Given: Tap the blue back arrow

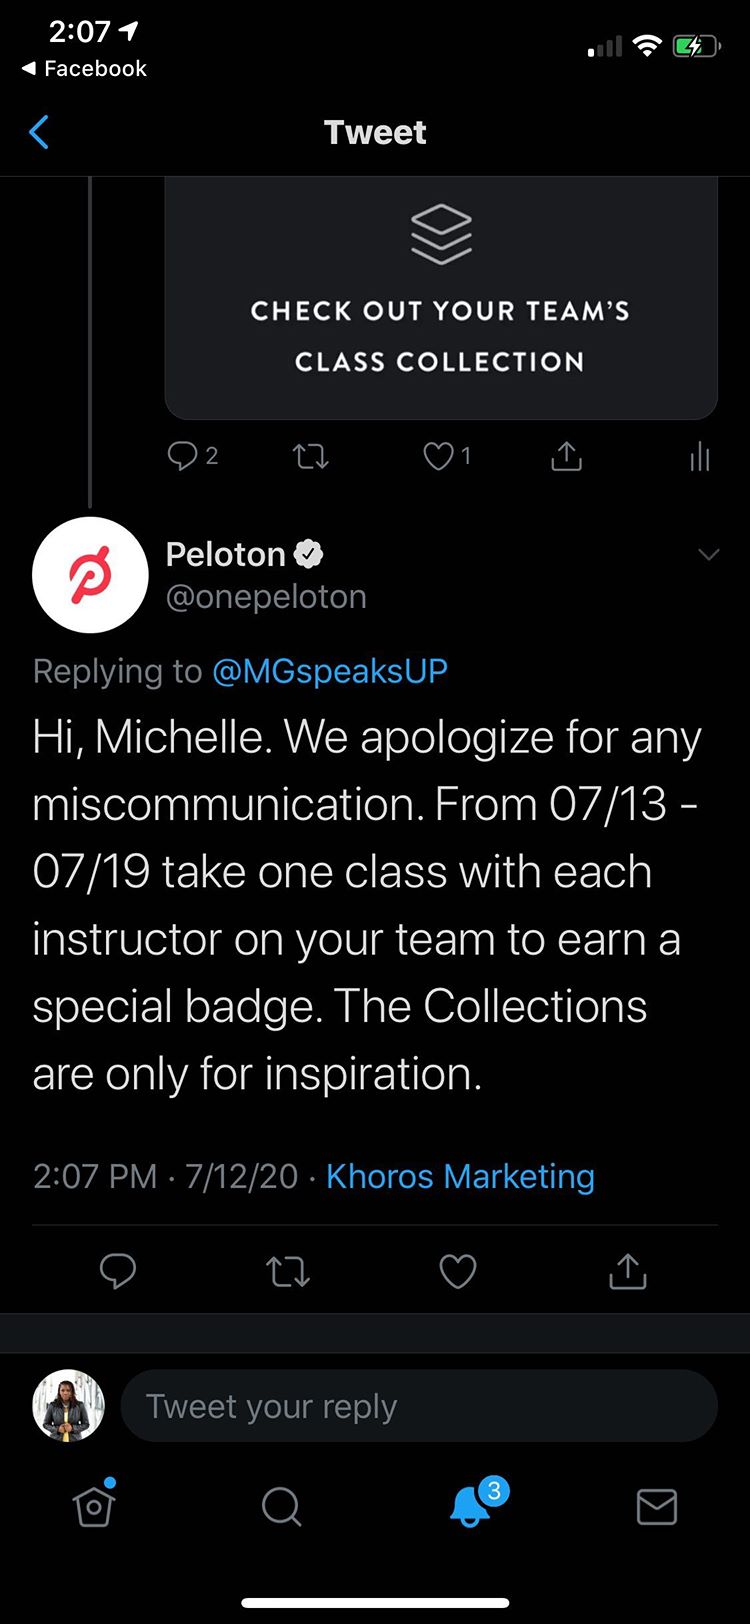Looking at the screenshot, I should 39,132.
